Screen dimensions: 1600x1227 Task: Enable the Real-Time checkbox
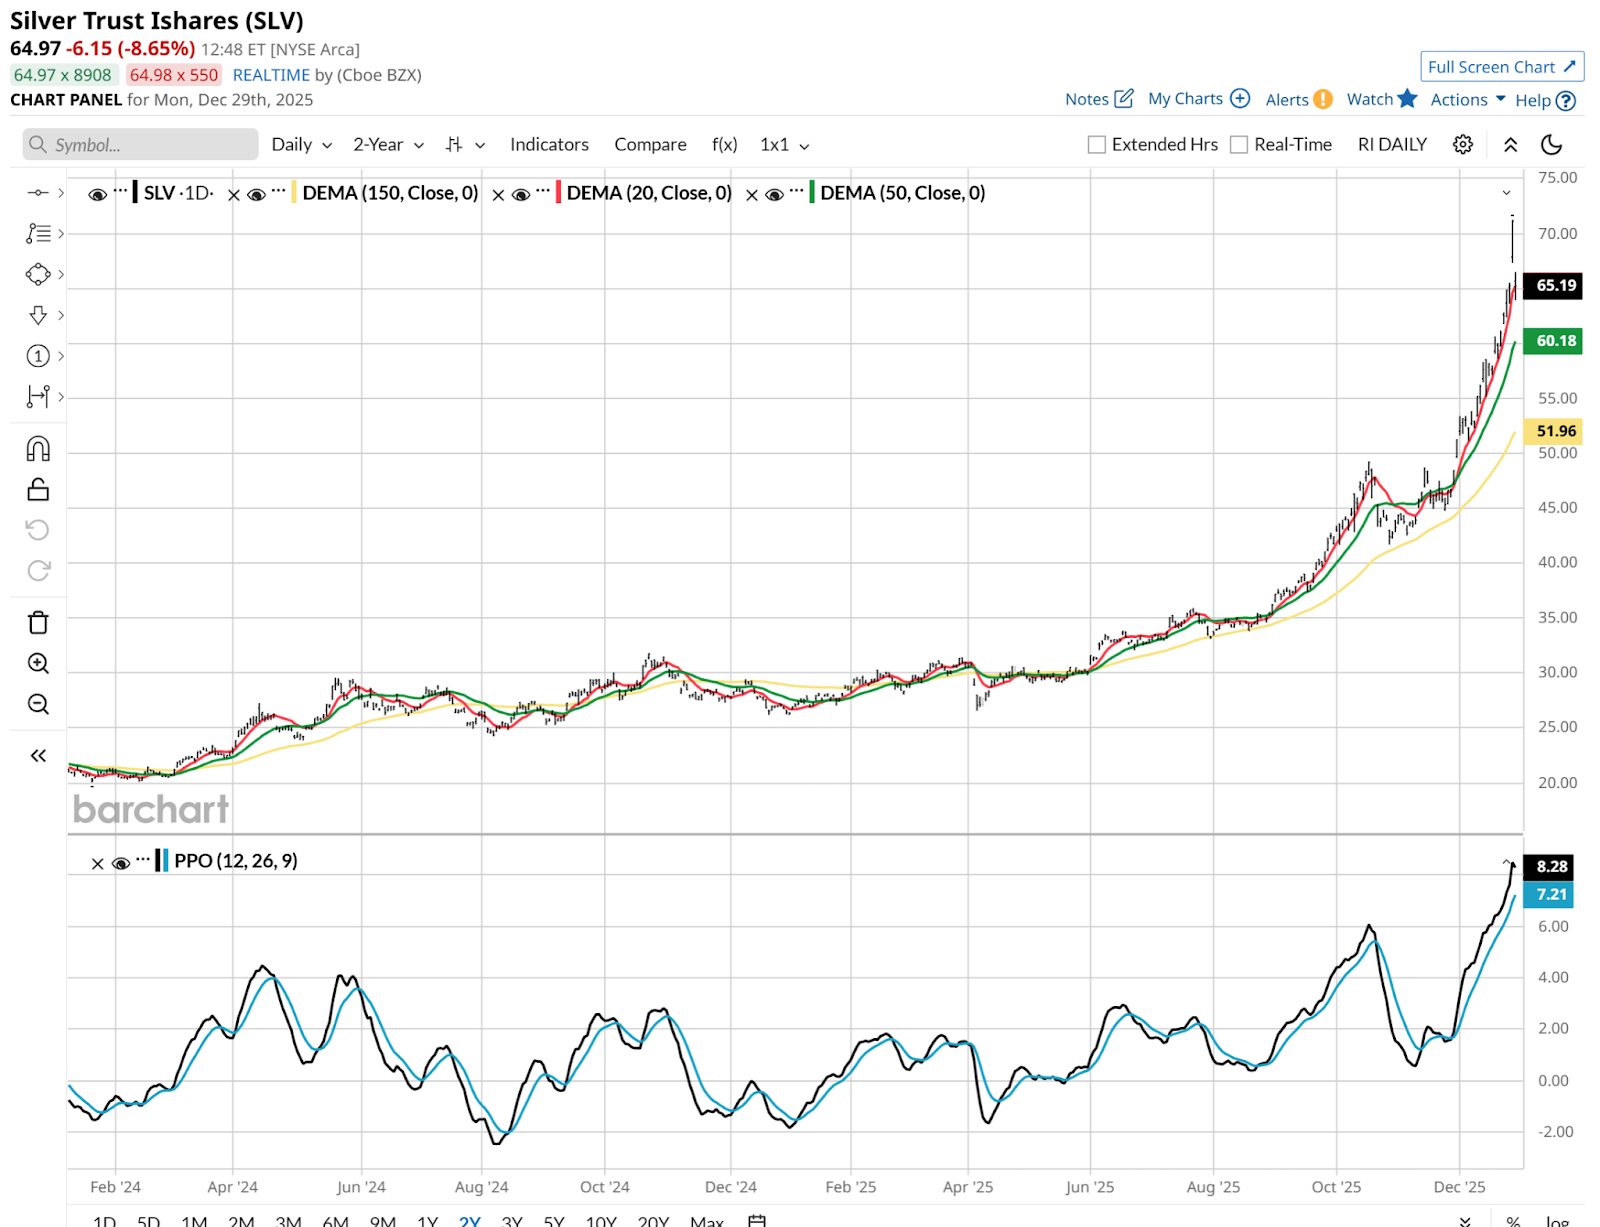coord(1239,145)
